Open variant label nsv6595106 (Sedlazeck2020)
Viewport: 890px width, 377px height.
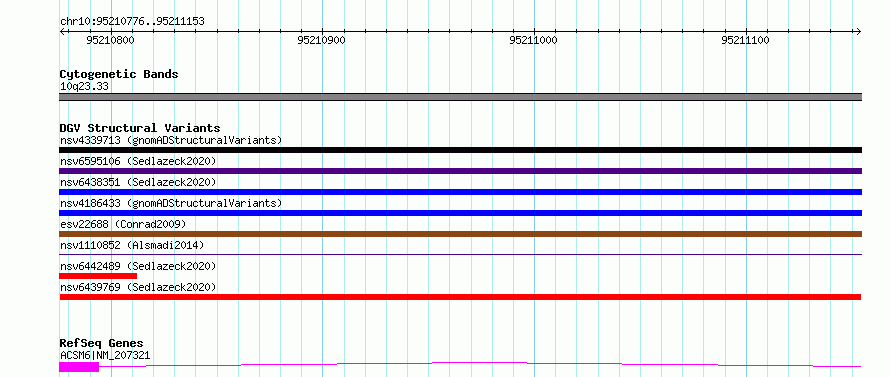138,161
